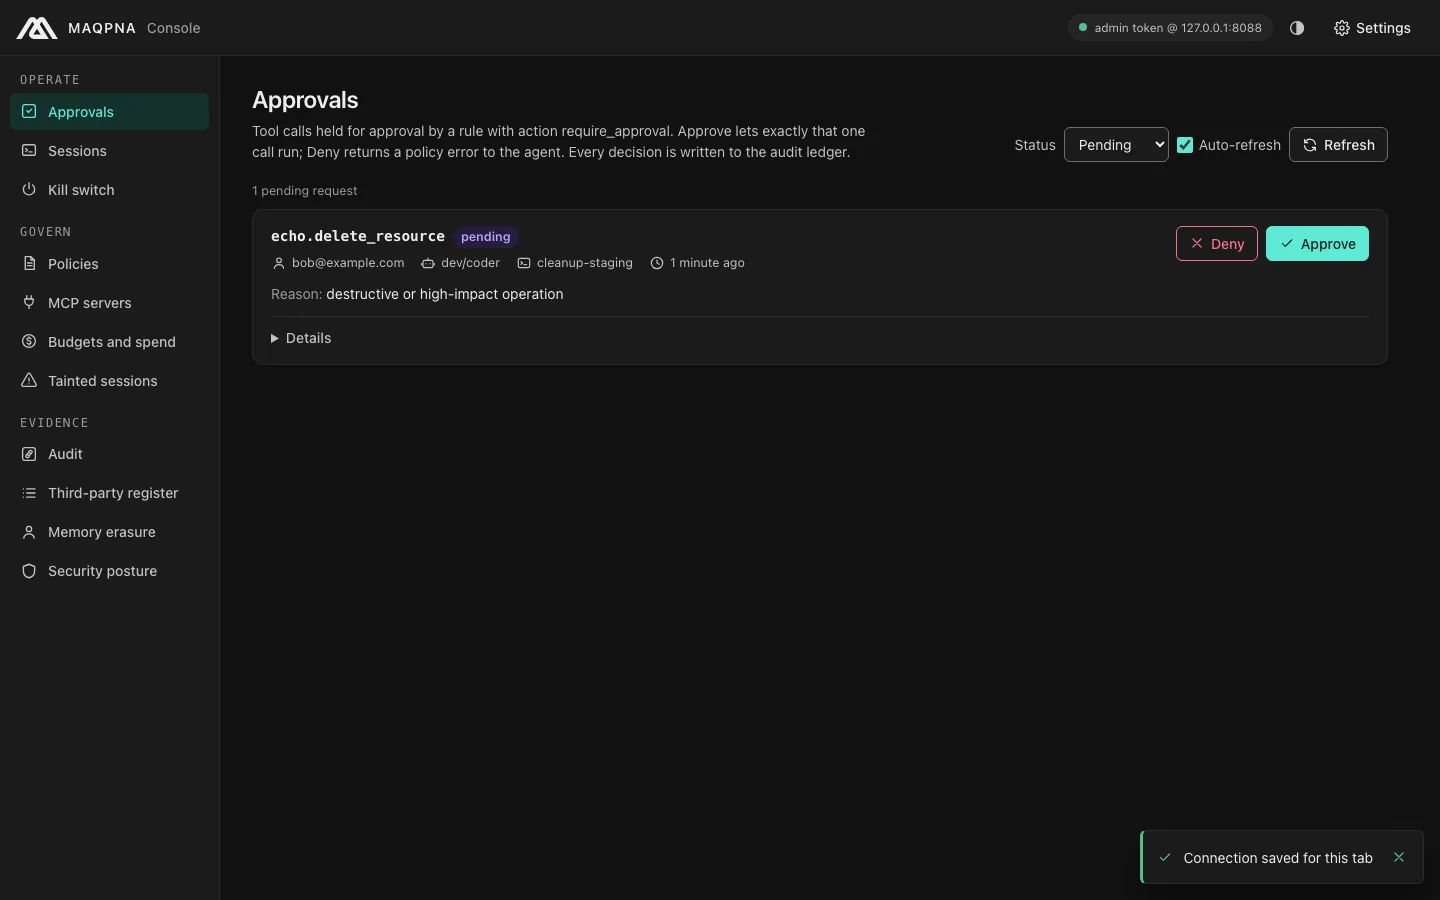Click the Policies document icon
Image resolution: width=1440 pixels, height=900 pixels.
pyautogui.click(x=29, y=264)
